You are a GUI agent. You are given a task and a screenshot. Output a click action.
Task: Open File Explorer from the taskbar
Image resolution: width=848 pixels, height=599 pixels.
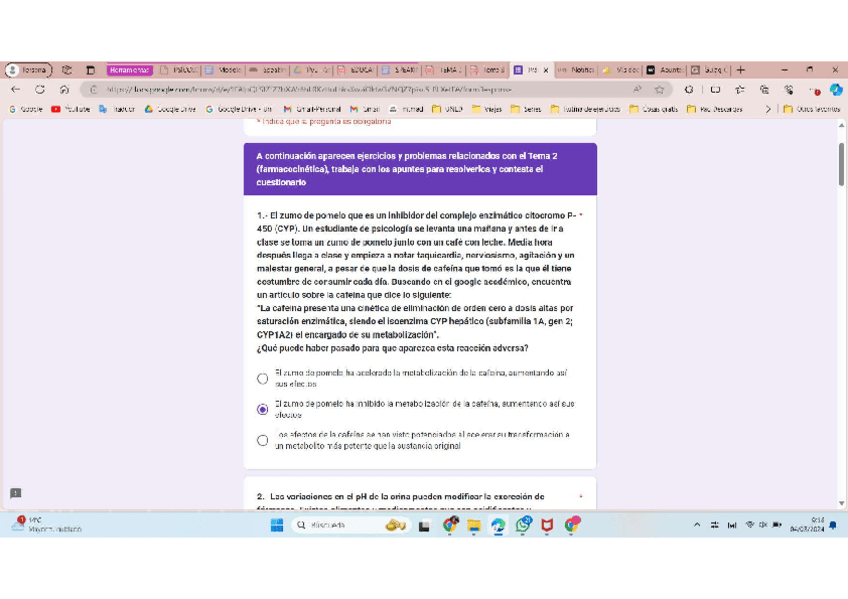474,524
